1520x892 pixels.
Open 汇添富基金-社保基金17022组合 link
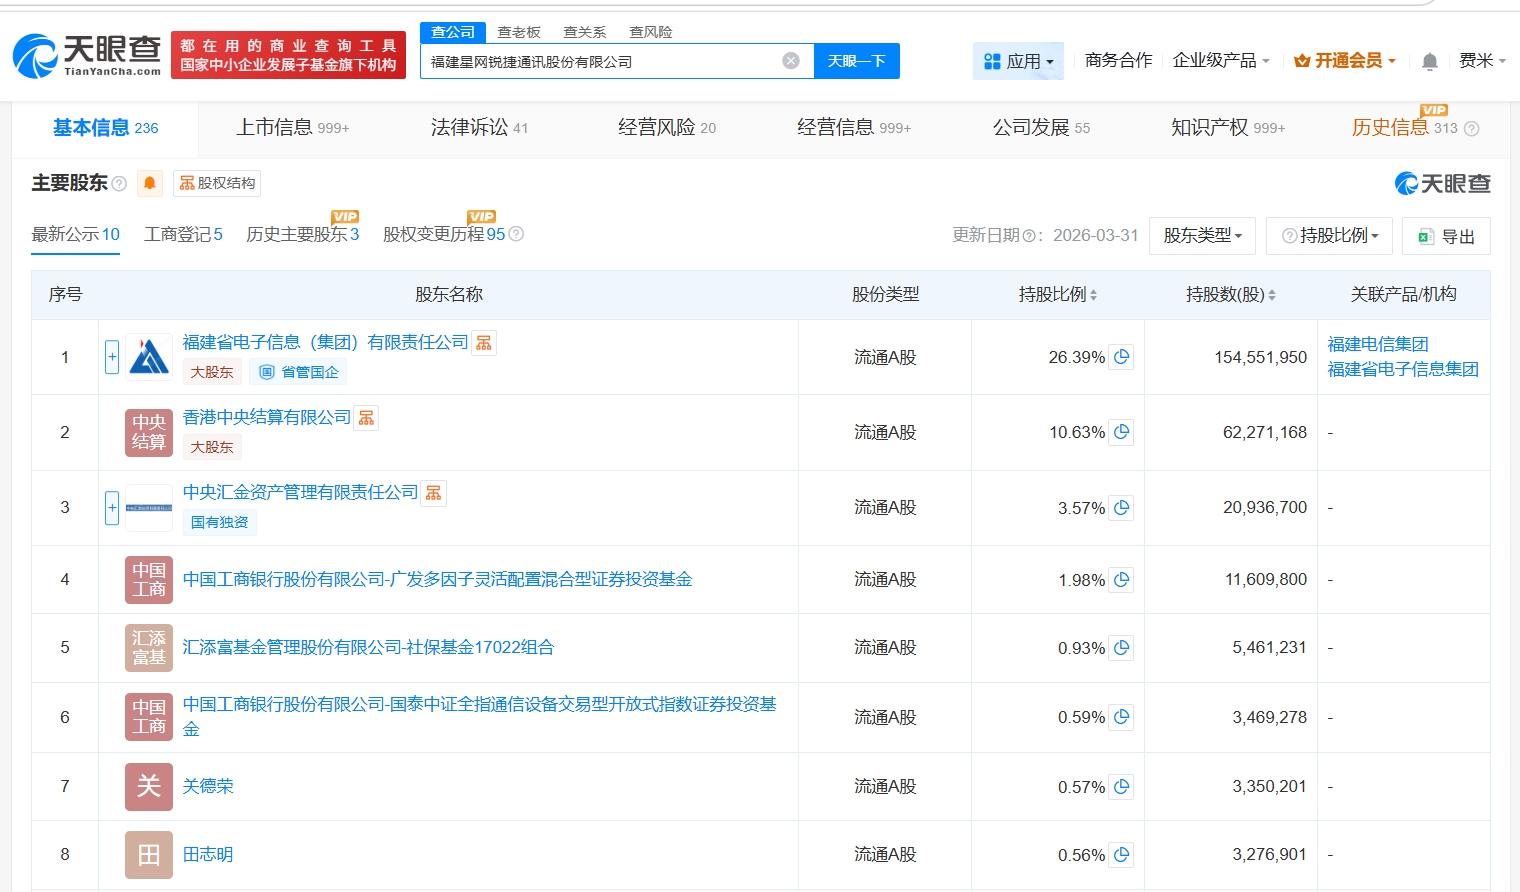coord(368,648)
